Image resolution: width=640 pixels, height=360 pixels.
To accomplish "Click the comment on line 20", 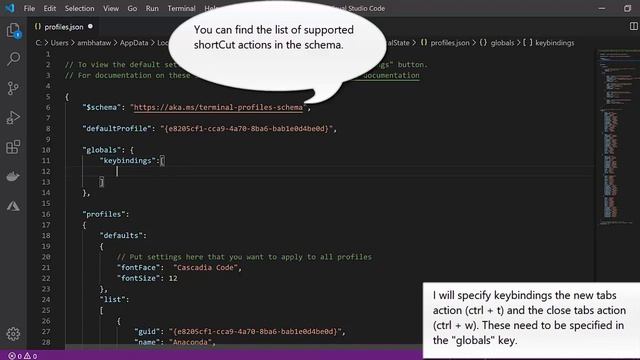I will (x=244, y=257).
